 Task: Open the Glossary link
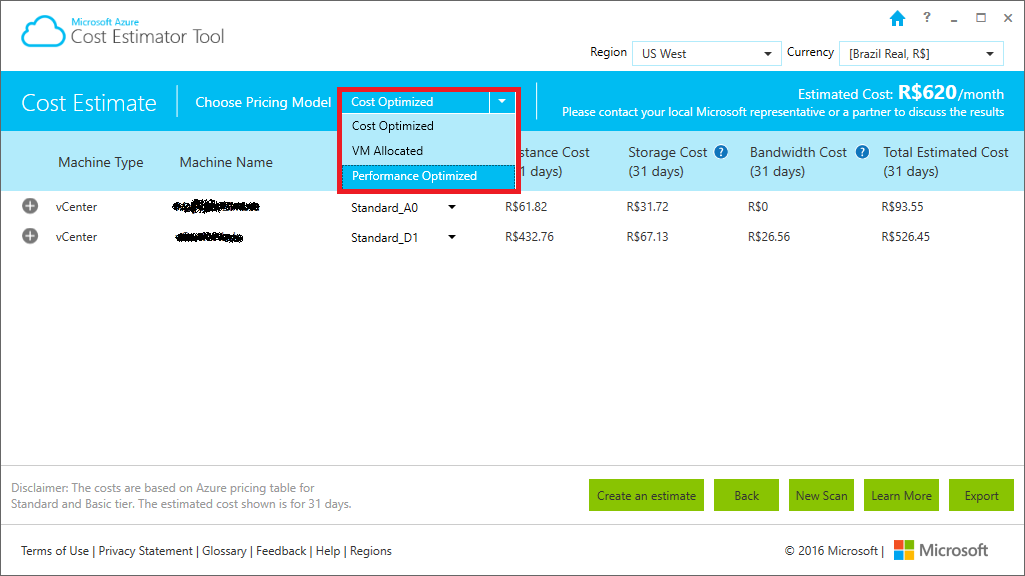pyautogui.click(x=224, y=551)
